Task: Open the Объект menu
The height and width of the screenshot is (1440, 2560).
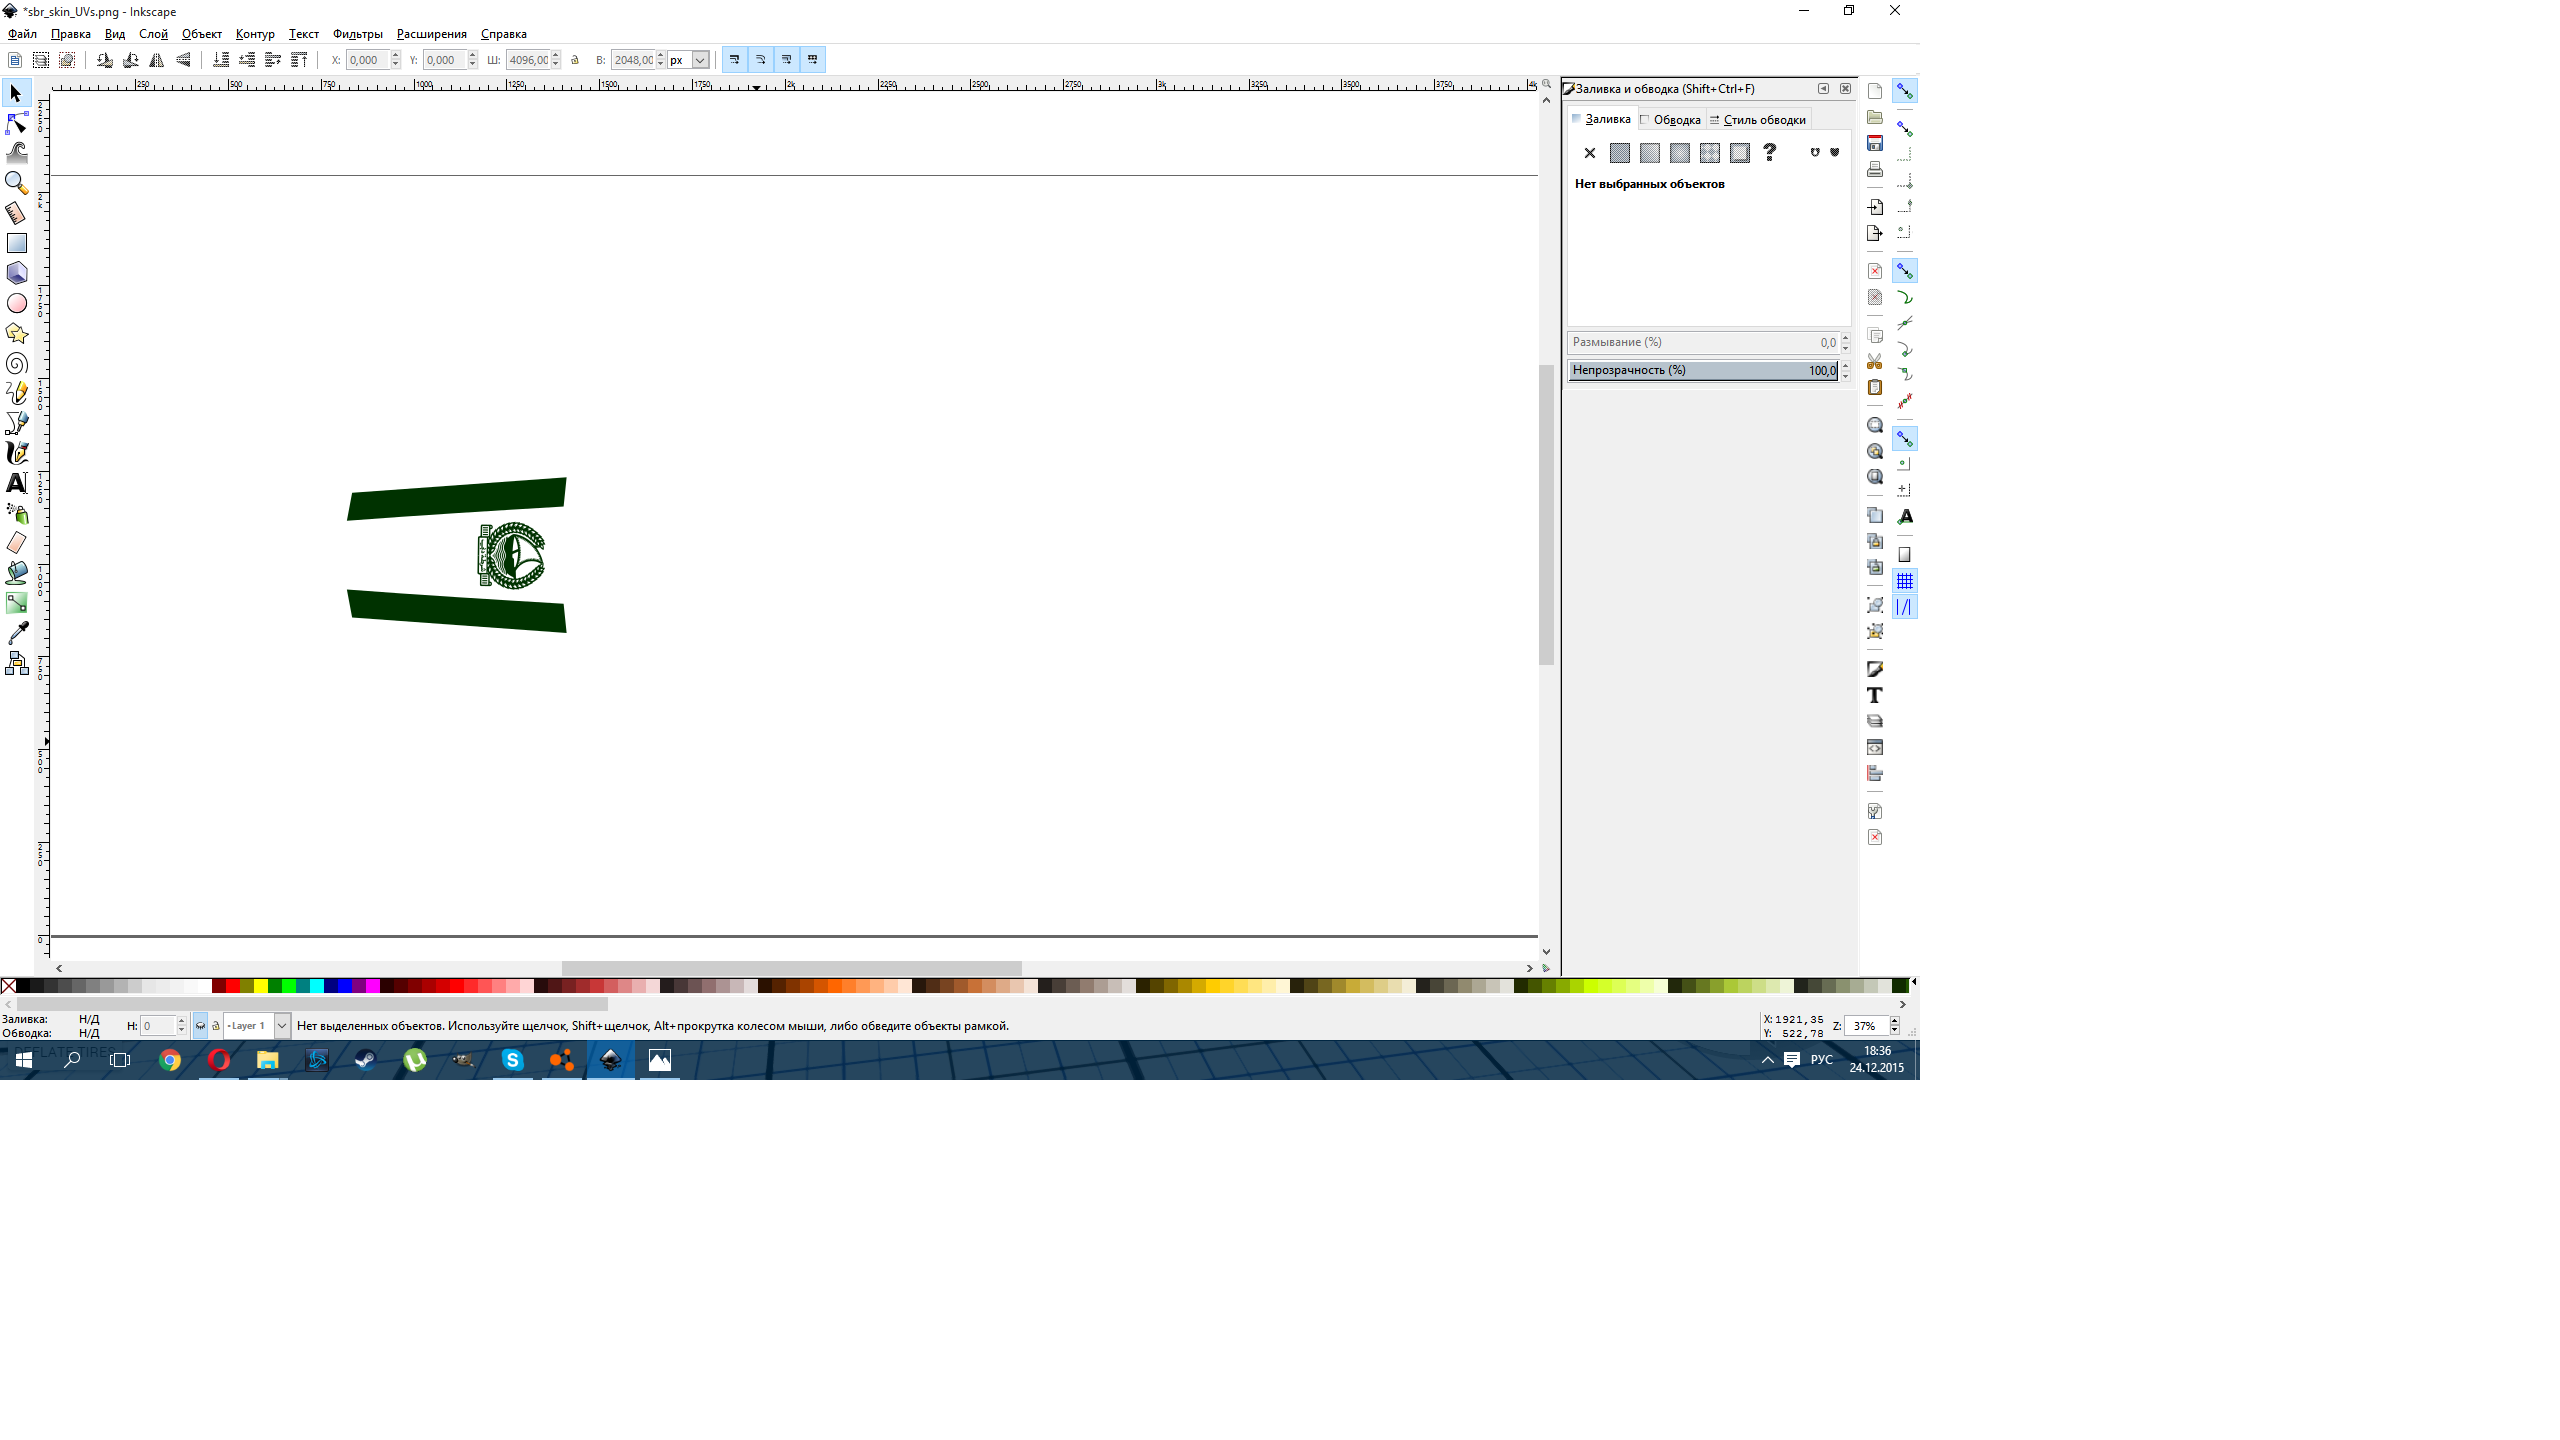Action: coord(201,34)
